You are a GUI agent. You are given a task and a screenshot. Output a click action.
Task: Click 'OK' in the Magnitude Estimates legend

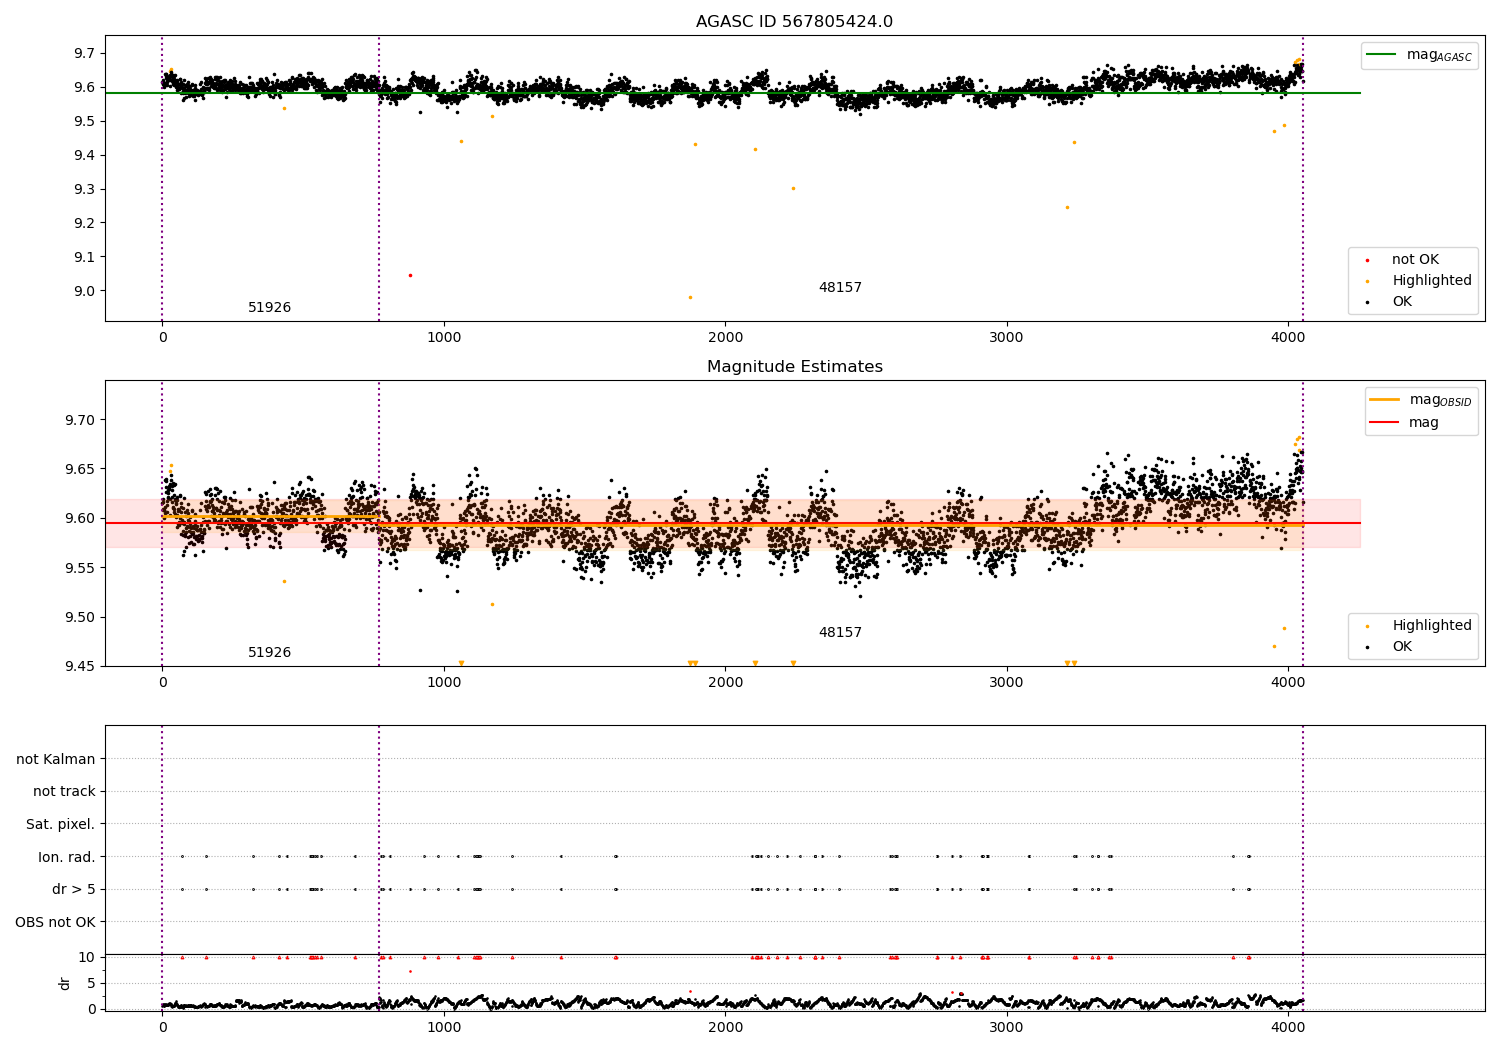pos(1402,647)
